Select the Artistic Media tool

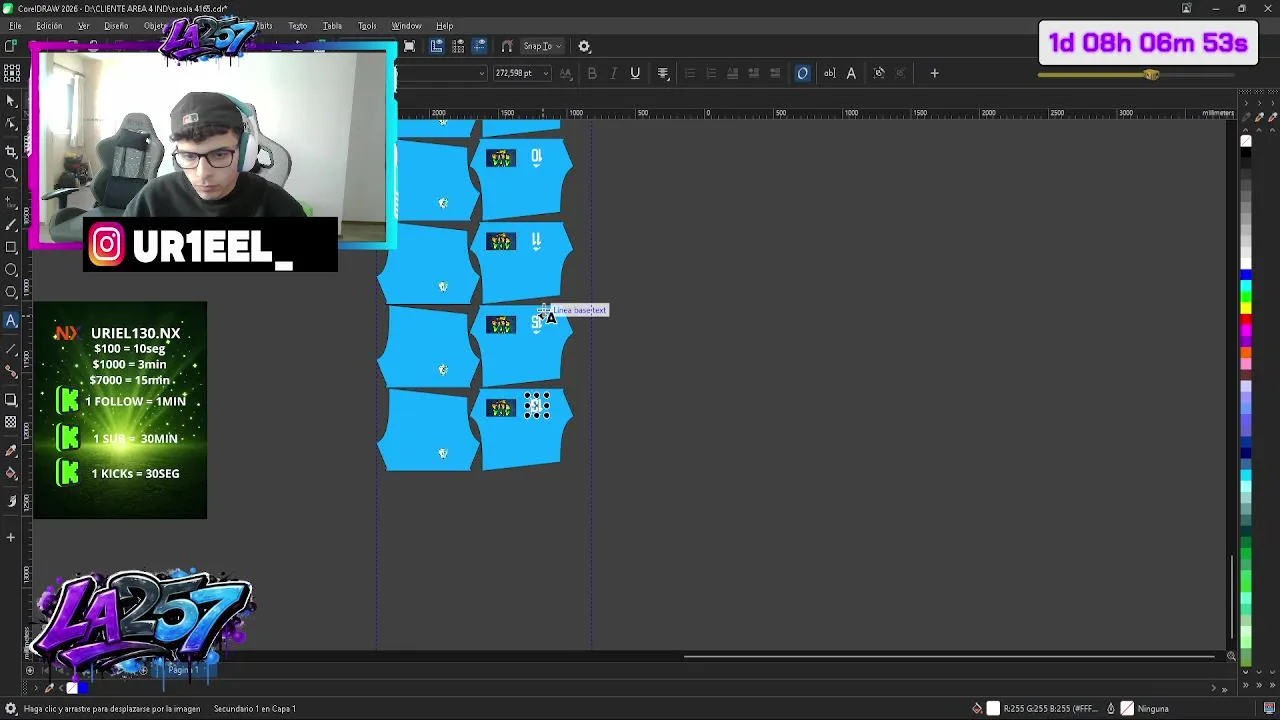11,223
